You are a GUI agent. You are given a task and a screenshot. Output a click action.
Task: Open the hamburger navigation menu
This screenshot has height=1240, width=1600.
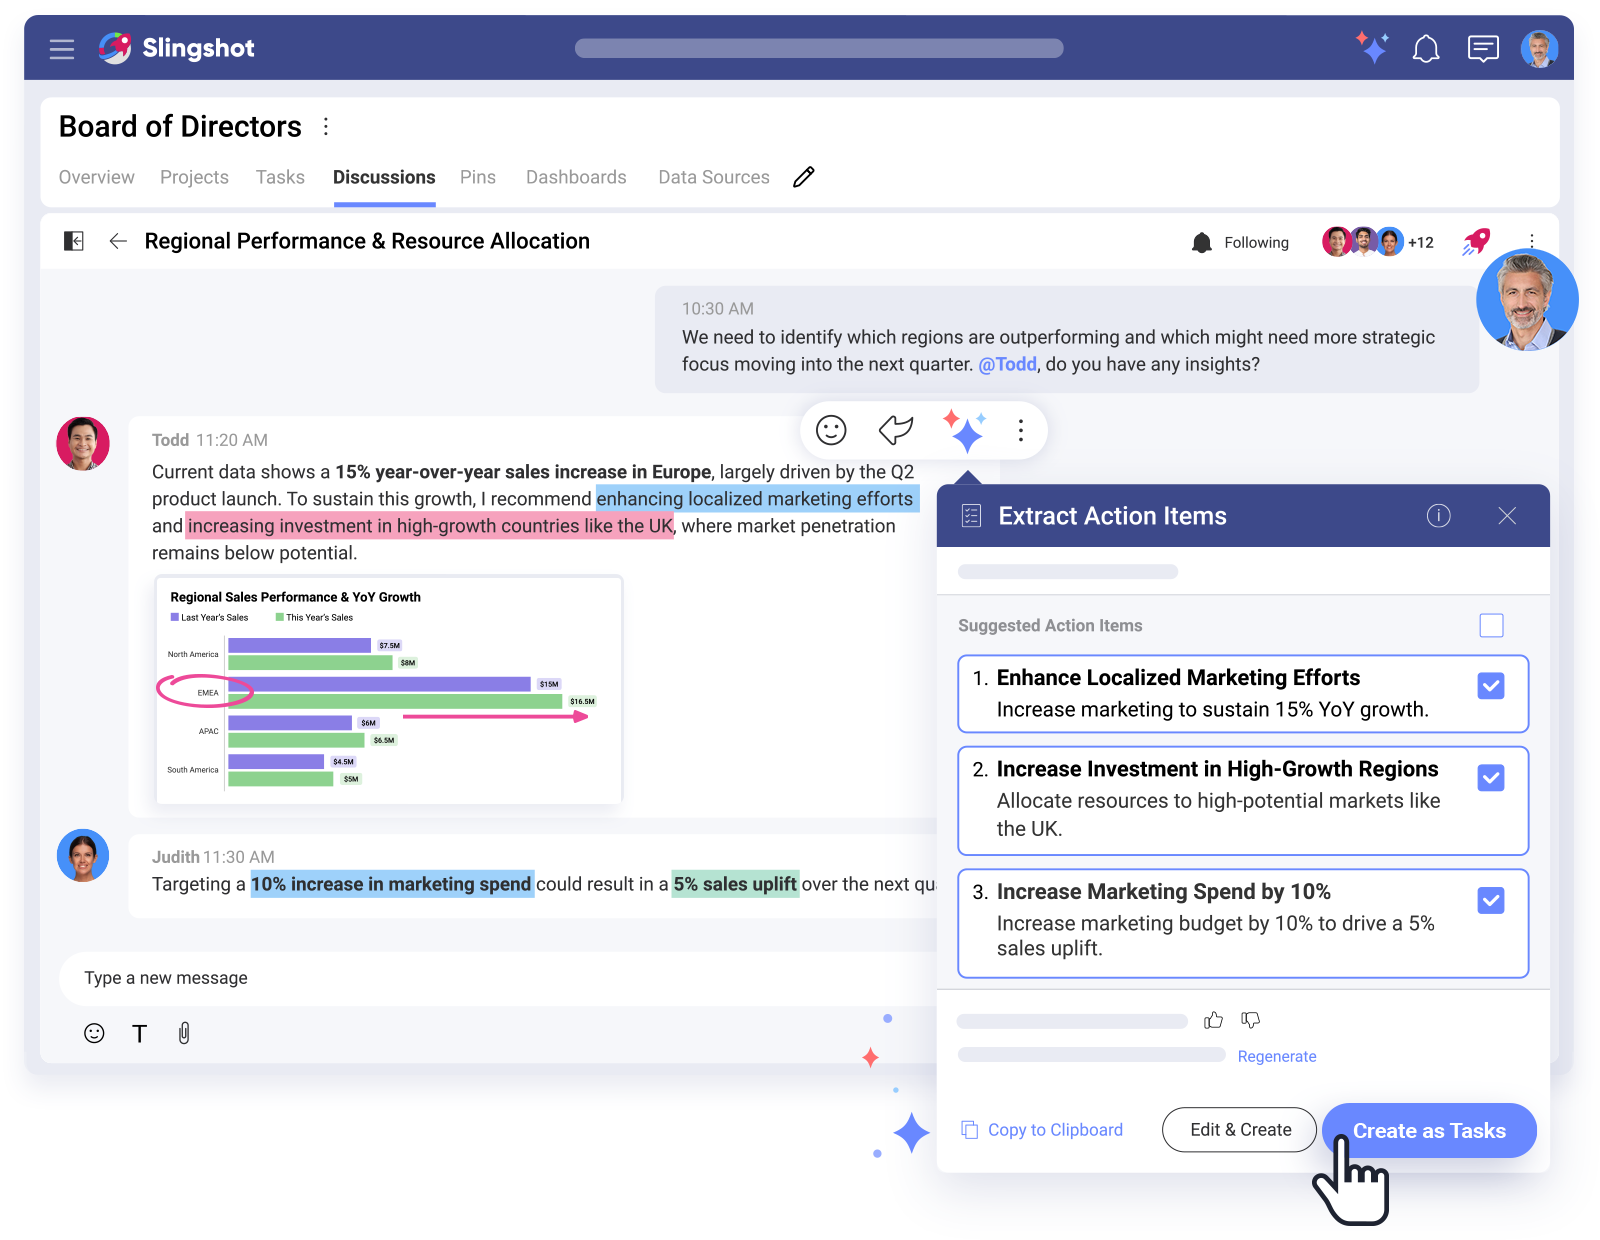62,49
